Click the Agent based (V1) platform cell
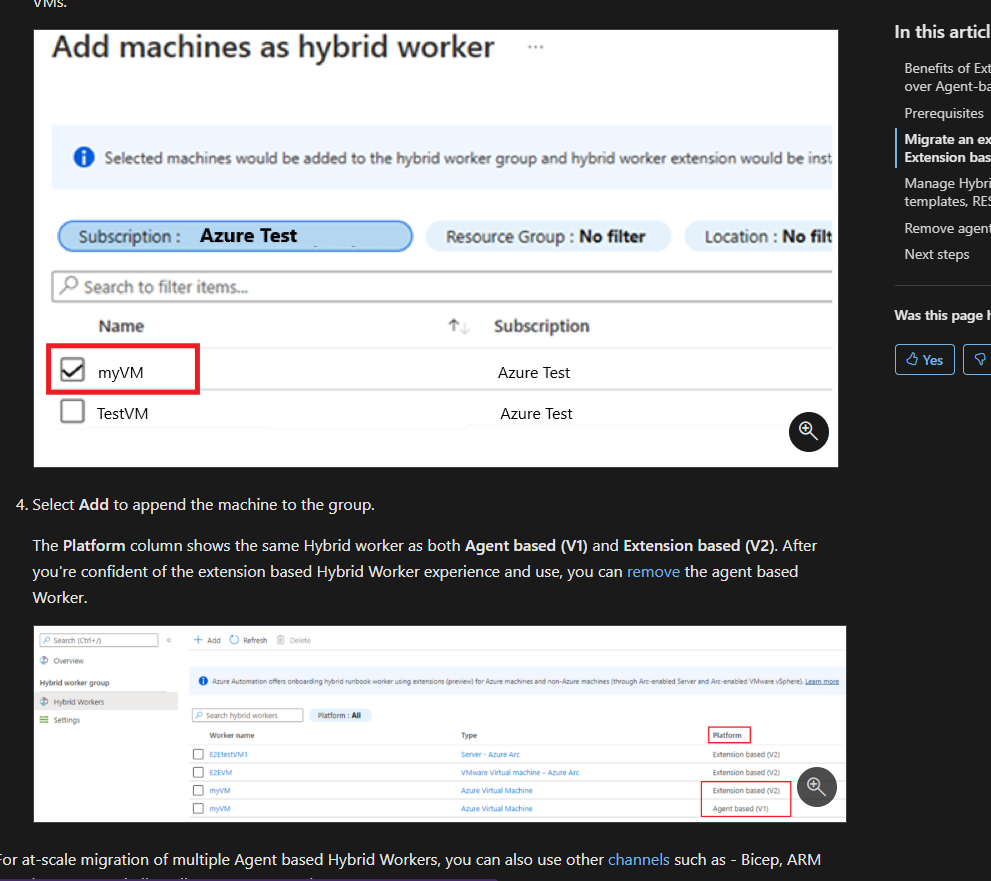The height and width of the screenshot is (881, 991). click(x=741, y=808)
